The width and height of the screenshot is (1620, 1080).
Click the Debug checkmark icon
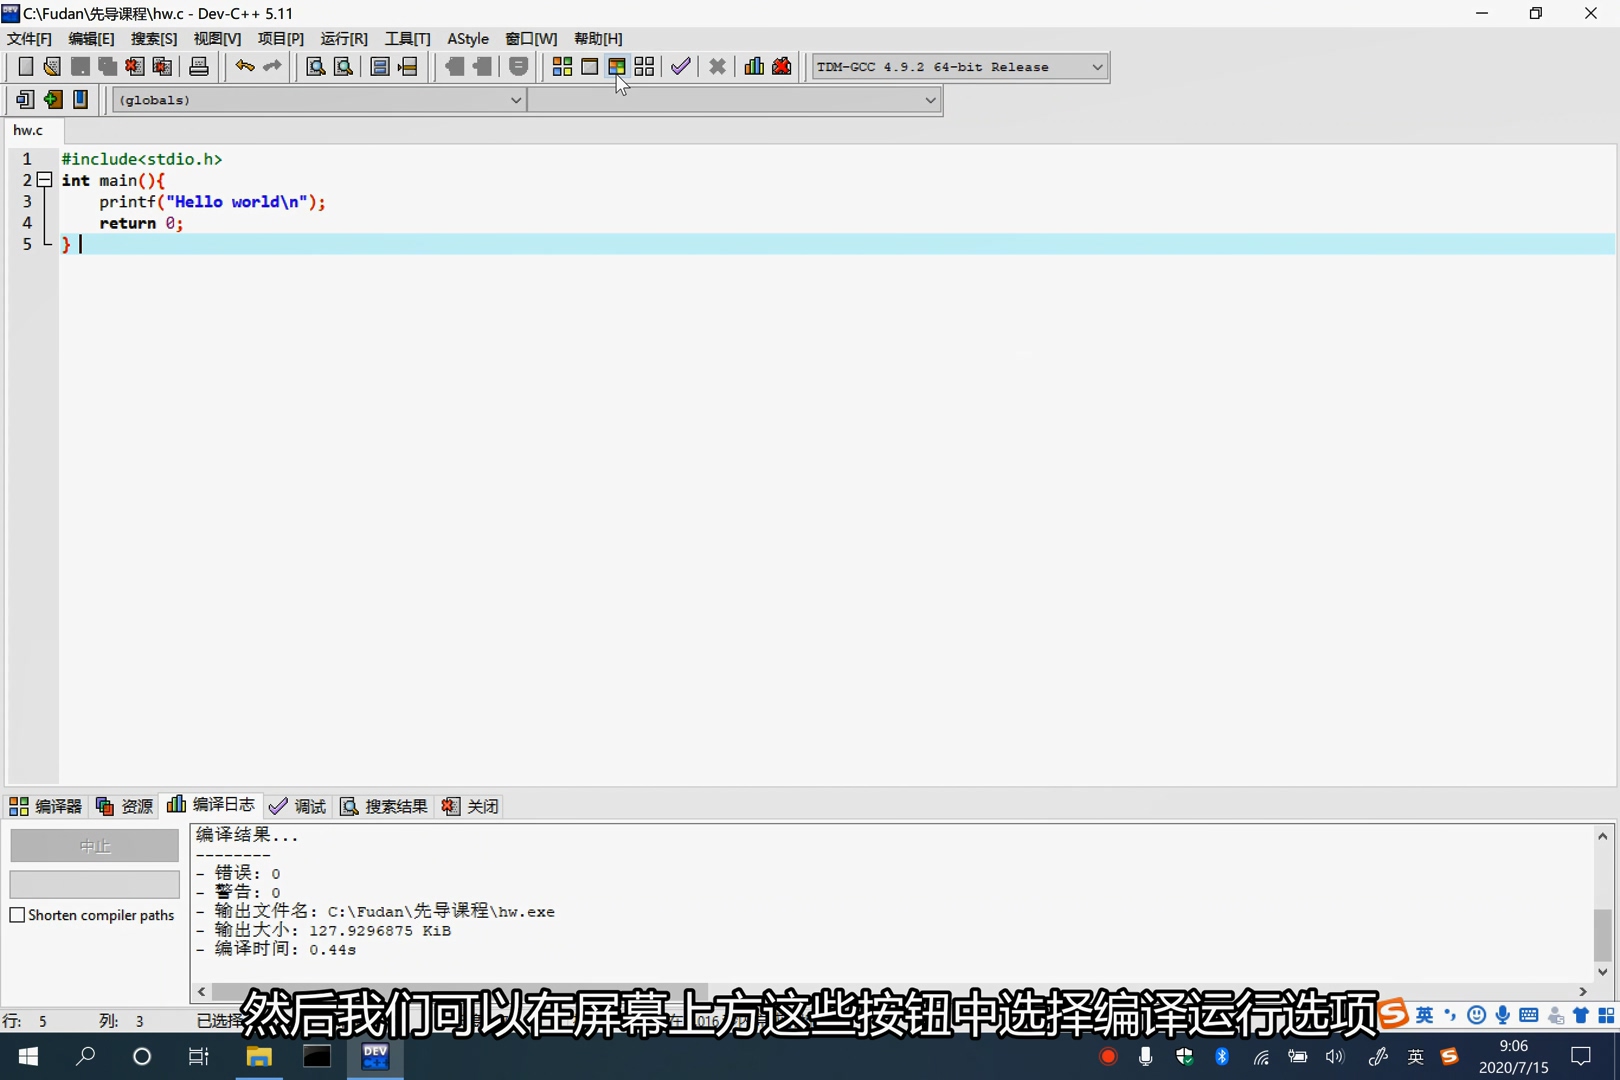coord(681,67)
